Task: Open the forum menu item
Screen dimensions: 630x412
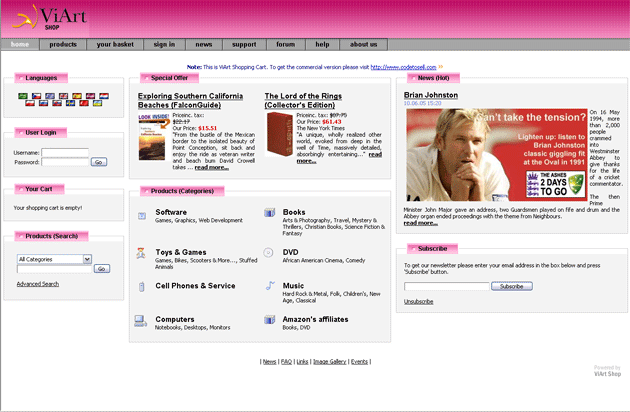Action: pos(286,44)
